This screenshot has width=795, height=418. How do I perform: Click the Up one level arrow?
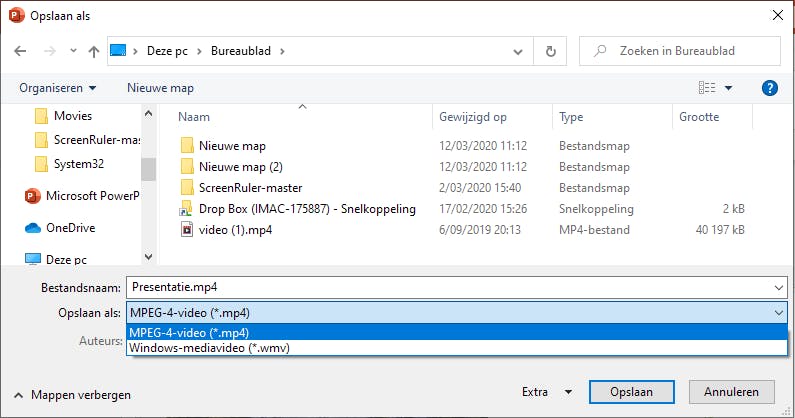click(94, 51)
